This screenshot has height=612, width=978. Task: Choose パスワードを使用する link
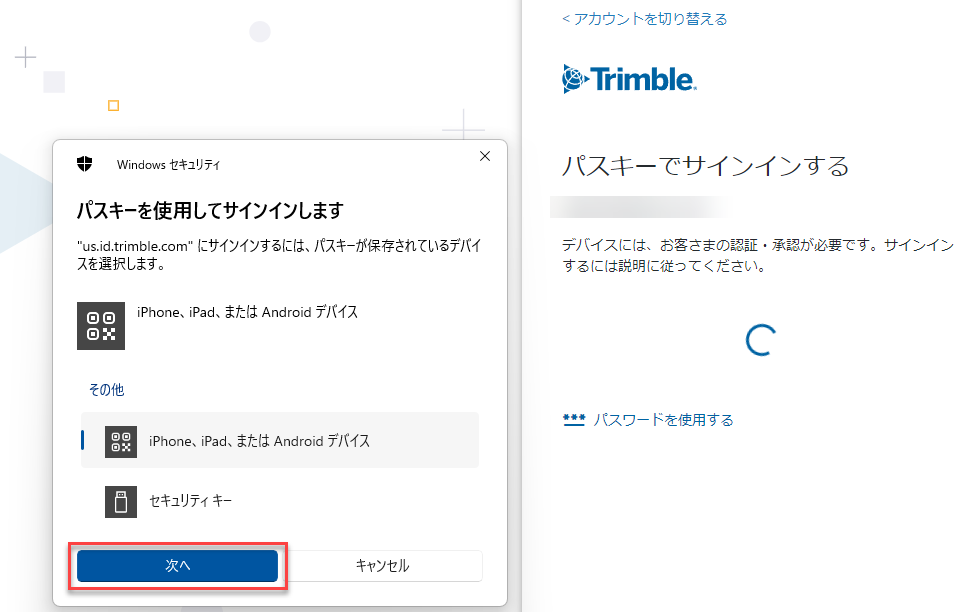pos(663,420)
